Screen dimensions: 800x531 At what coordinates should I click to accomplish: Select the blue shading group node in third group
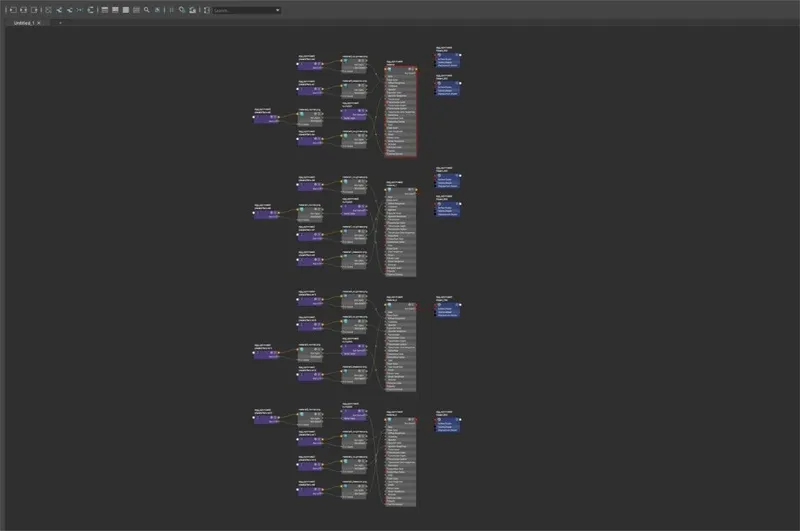(448, 310)
